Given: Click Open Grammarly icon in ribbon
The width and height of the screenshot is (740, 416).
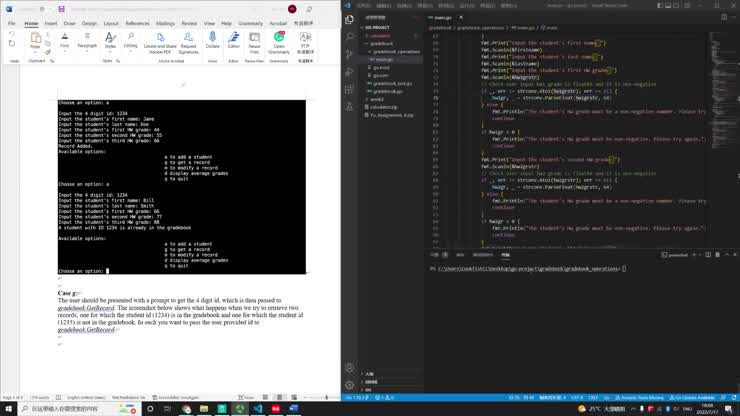Looking at the screenshot, I should 279,40.
